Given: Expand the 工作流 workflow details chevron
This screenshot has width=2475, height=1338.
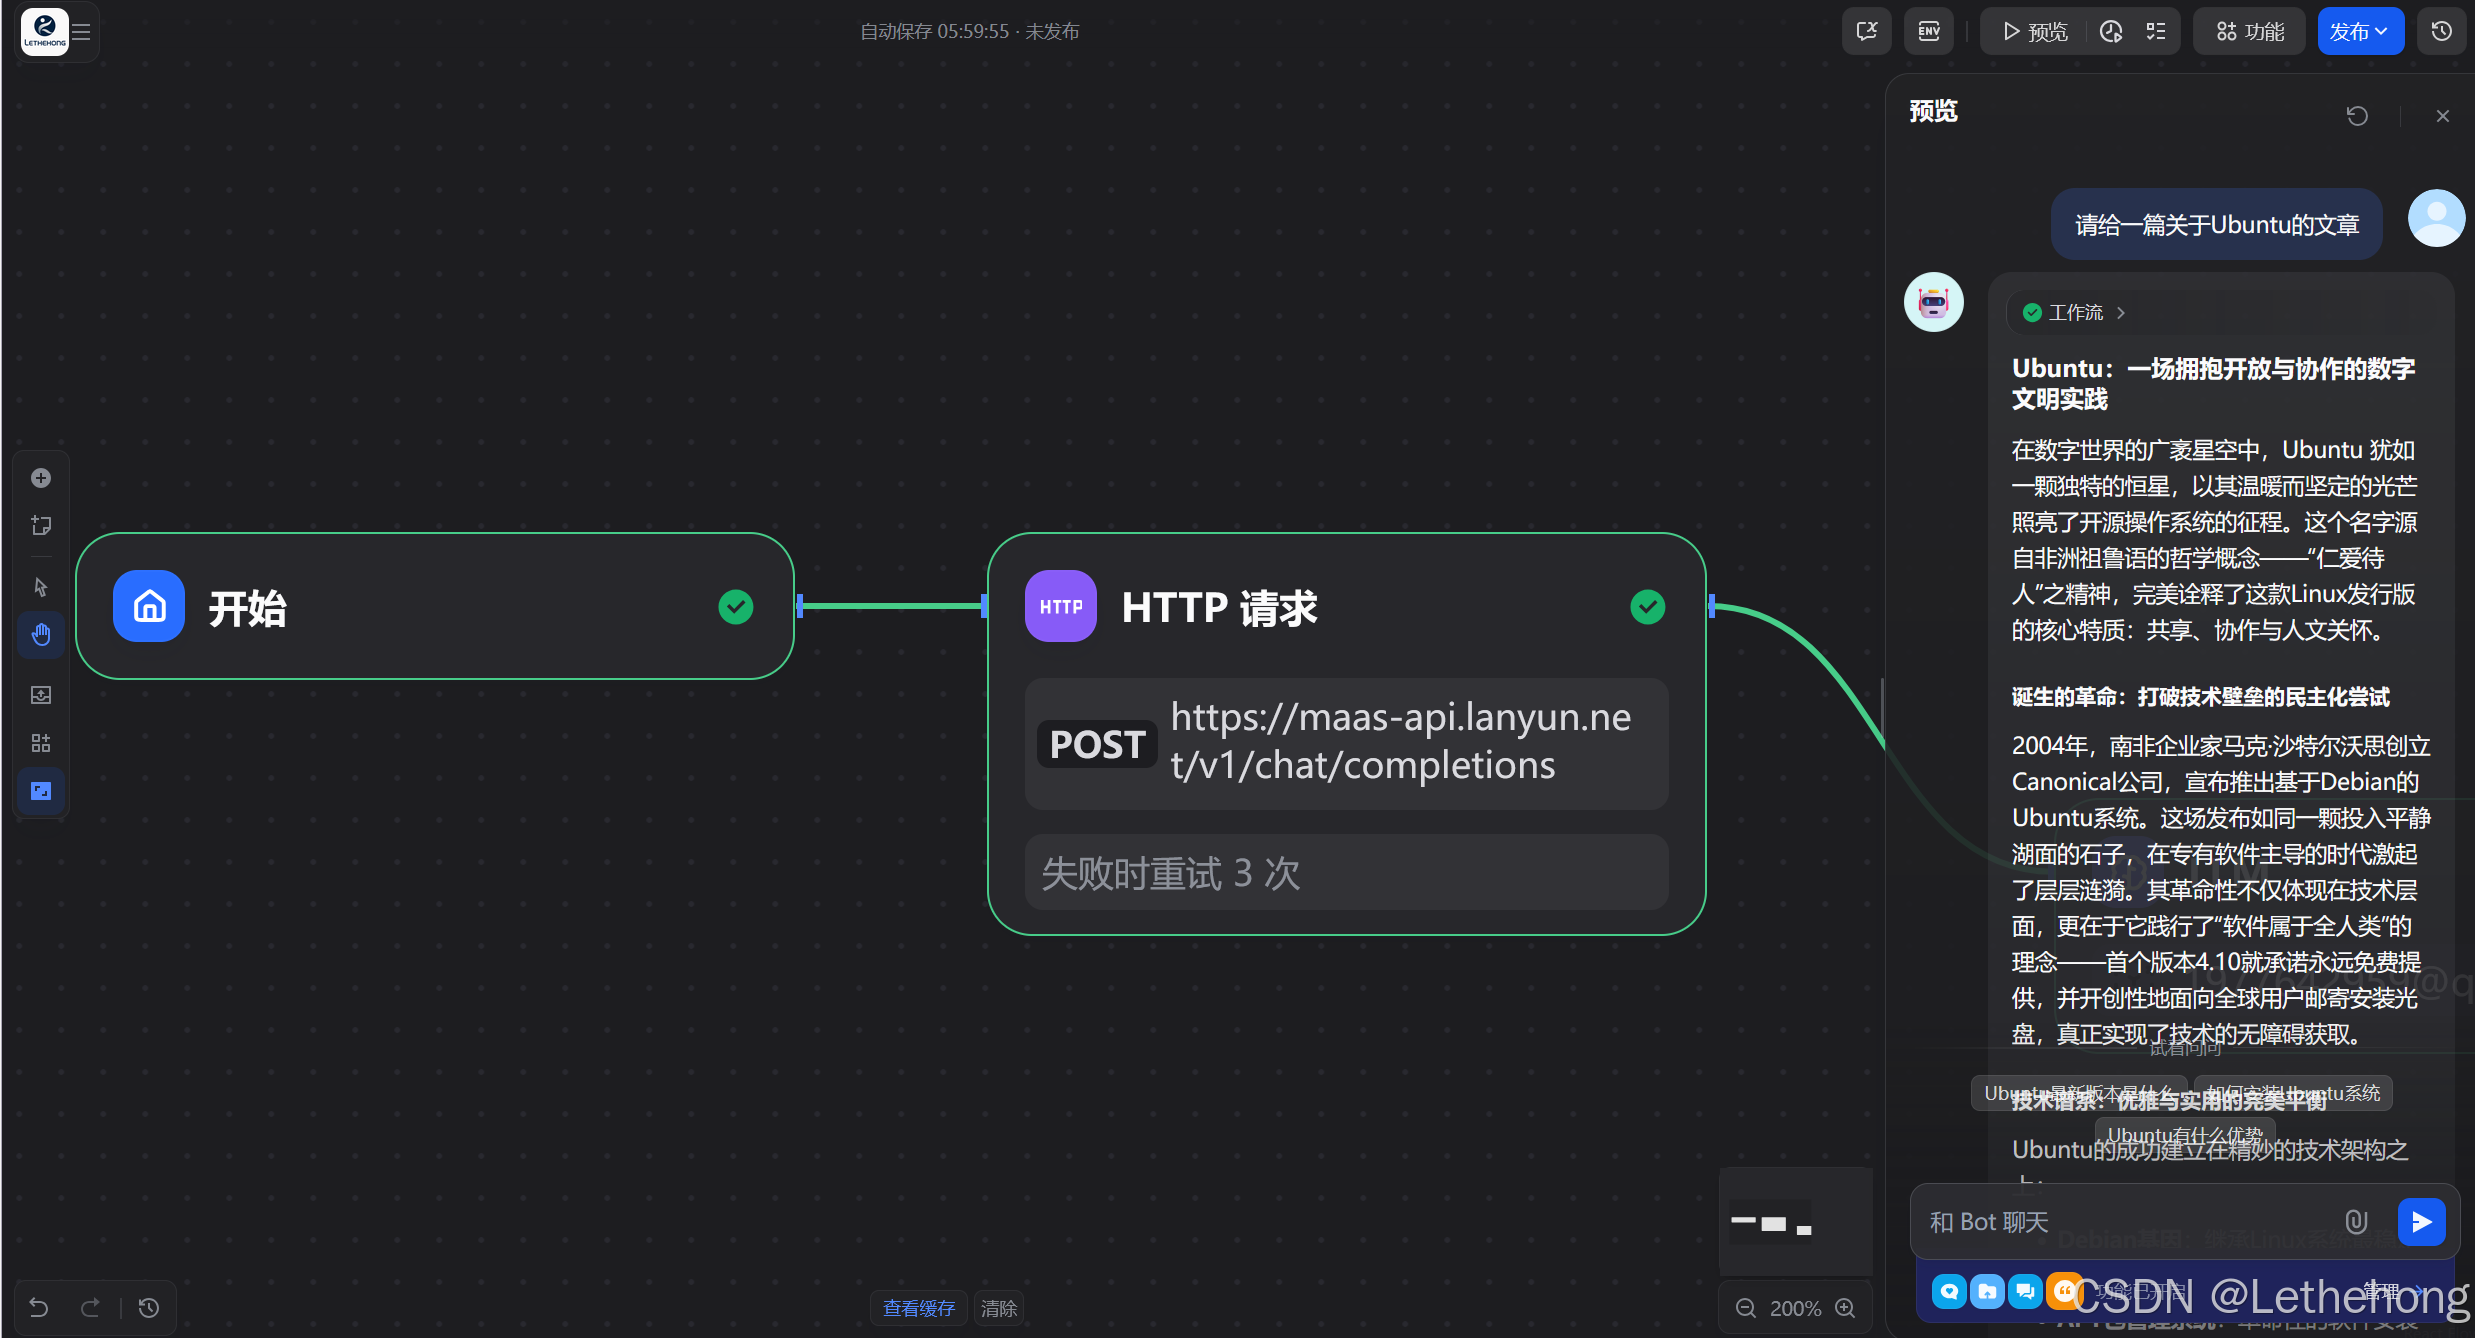Looking at the screenshot, I should 2121,313.
